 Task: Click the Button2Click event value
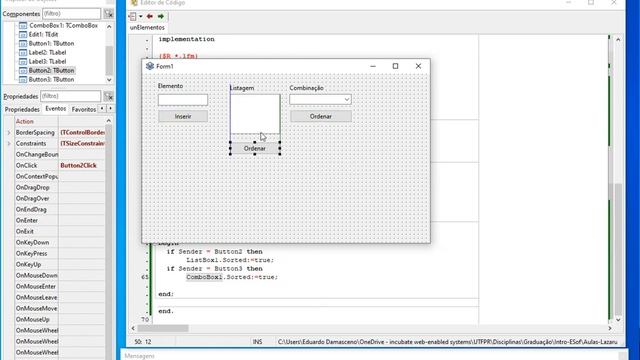pyautogui.click(x=78, y=165)
